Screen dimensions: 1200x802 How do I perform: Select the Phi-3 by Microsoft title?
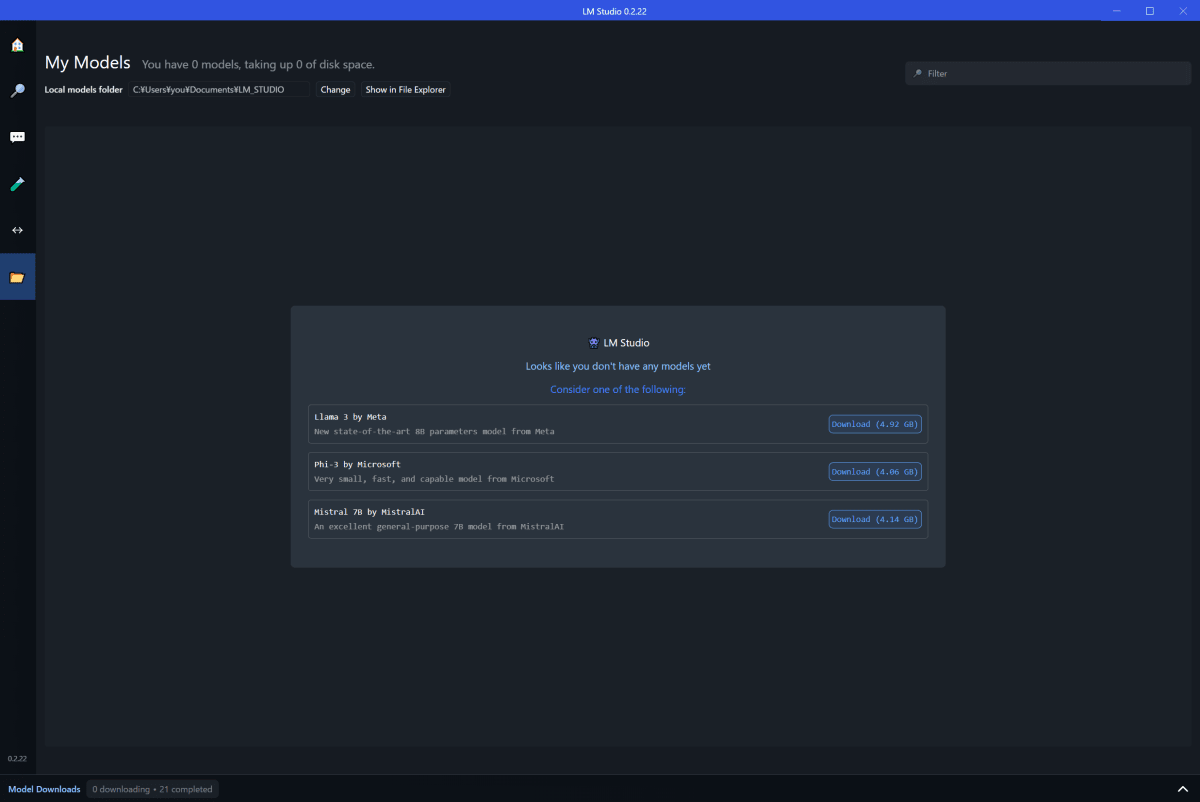pos(357,465)
